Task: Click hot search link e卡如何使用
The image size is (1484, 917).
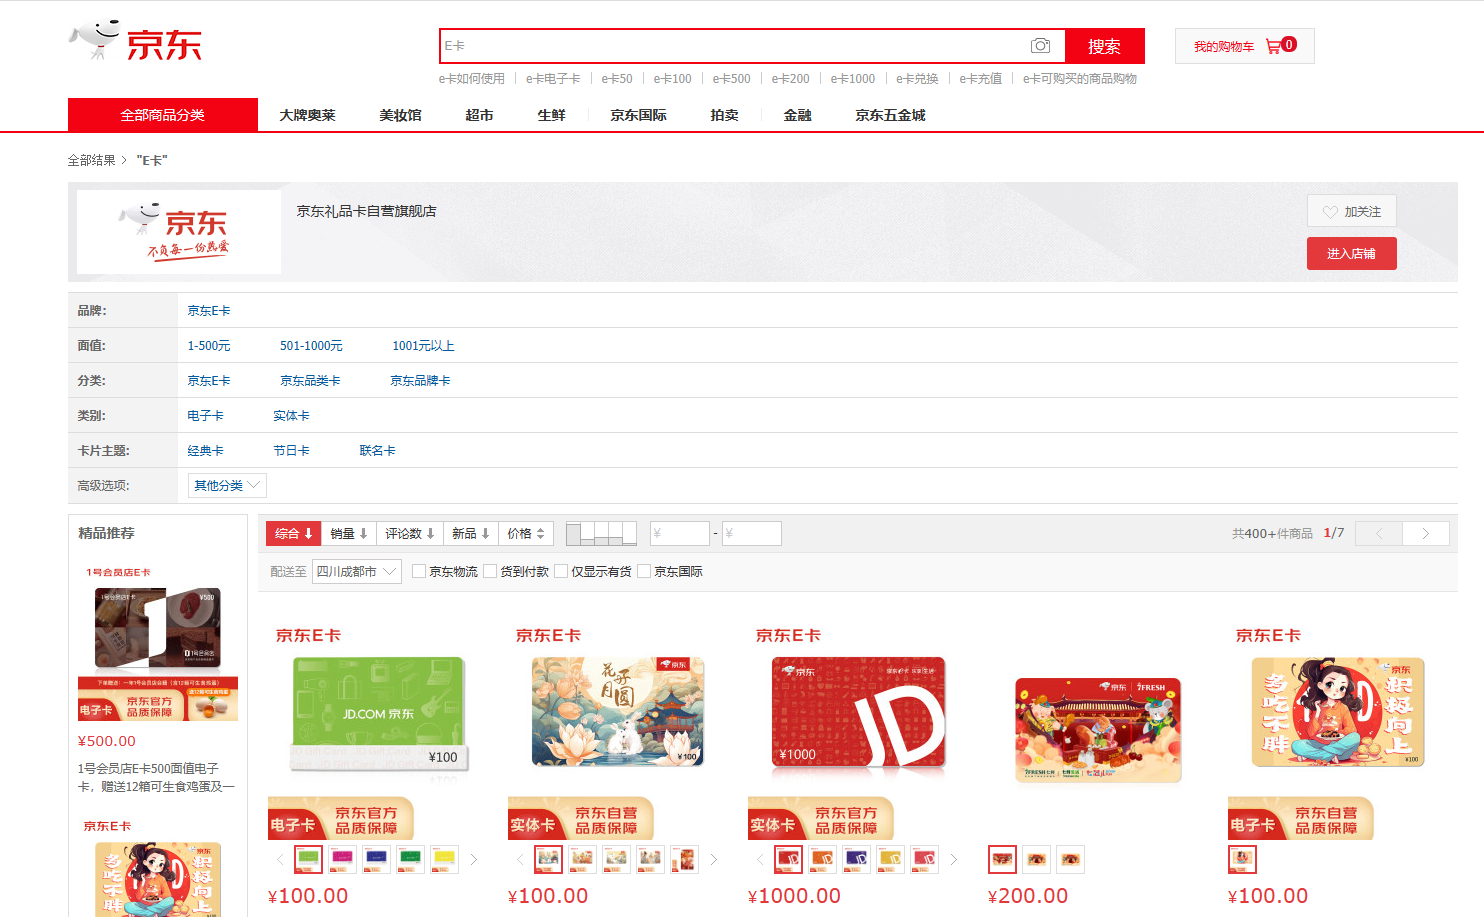Action: (x=471, y=78)
